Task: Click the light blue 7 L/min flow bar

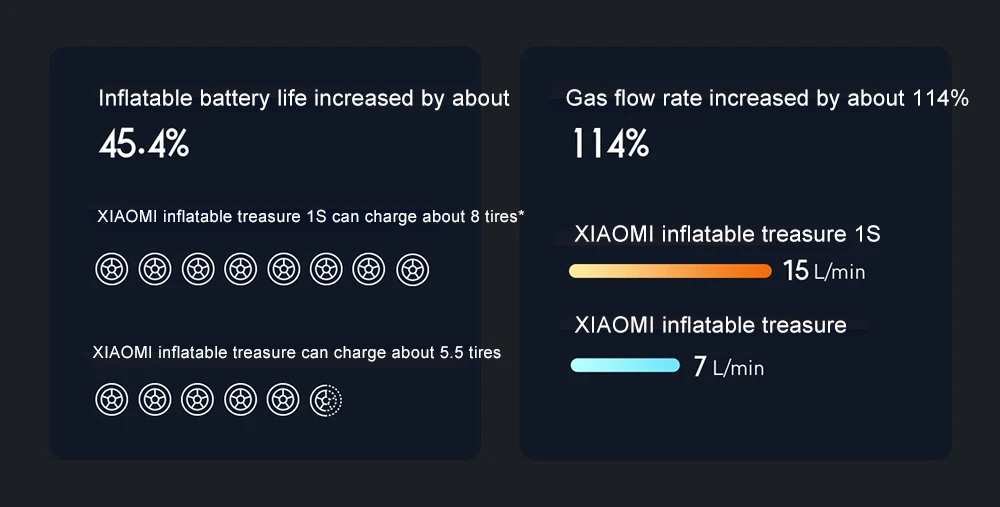Action: (625, 365)
